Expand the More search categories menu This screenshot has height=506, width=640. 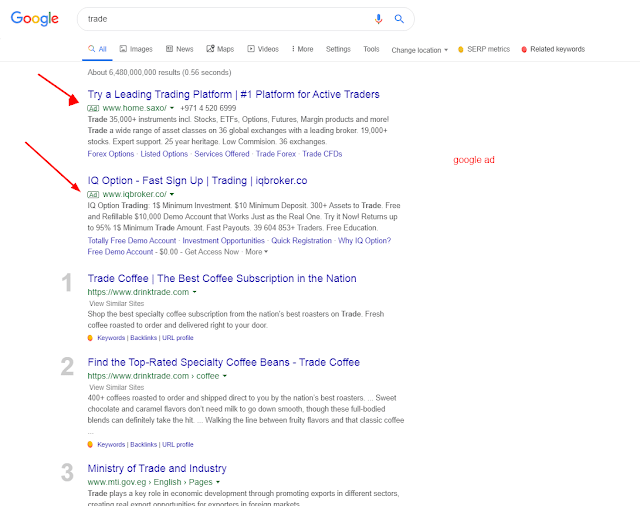click(x=302, y=49)
